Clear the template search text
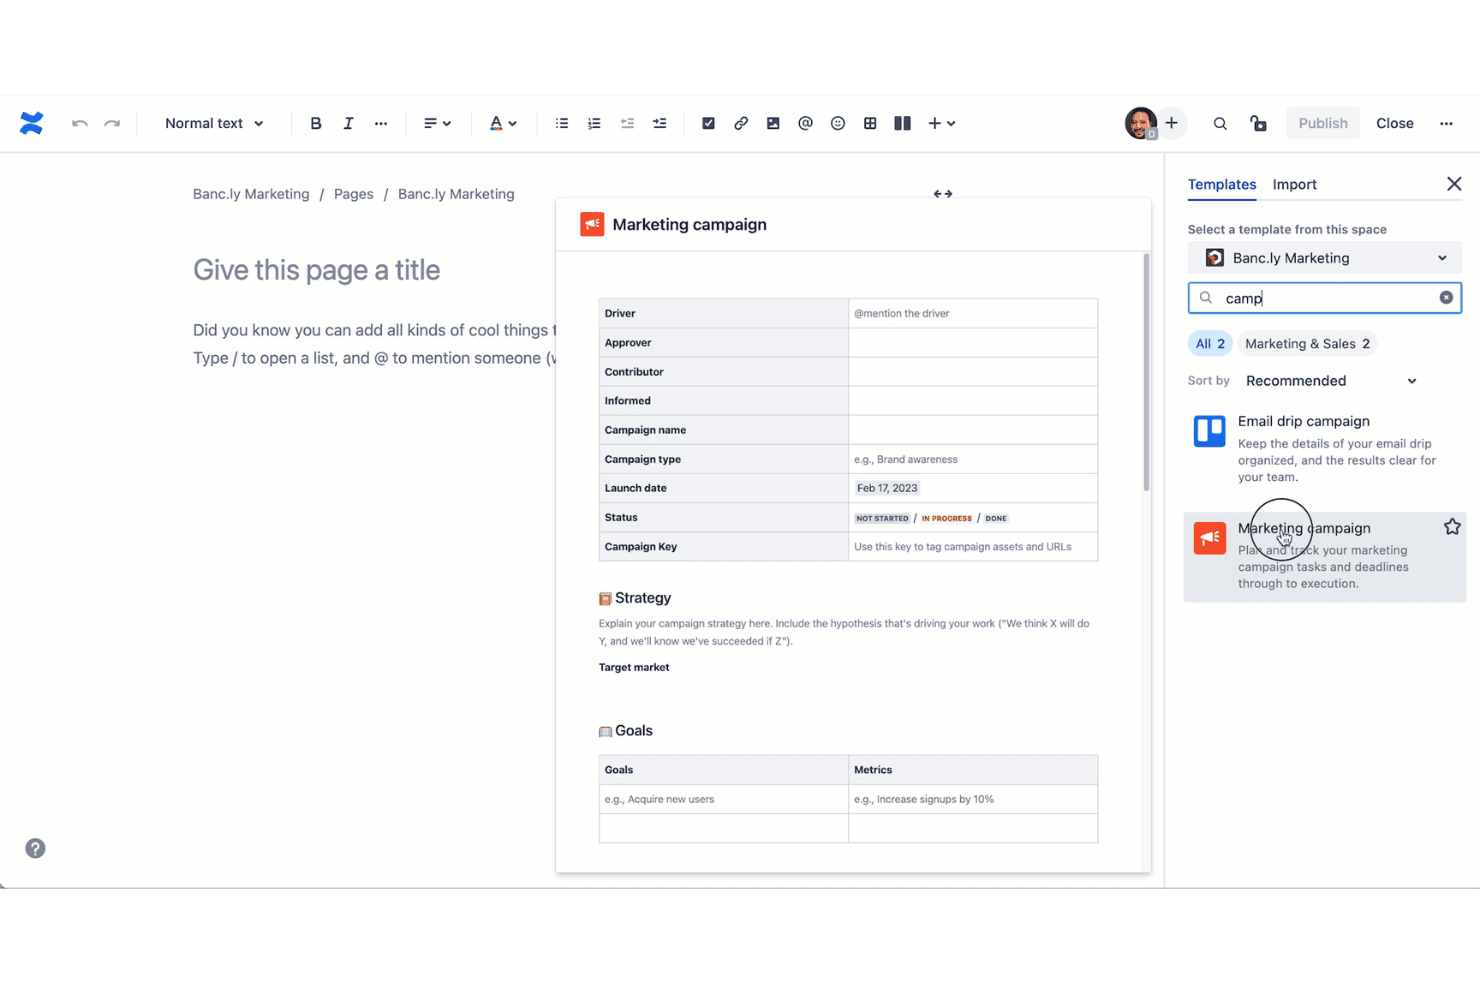Screen dimensions: 1480x987 [1446, 298]
